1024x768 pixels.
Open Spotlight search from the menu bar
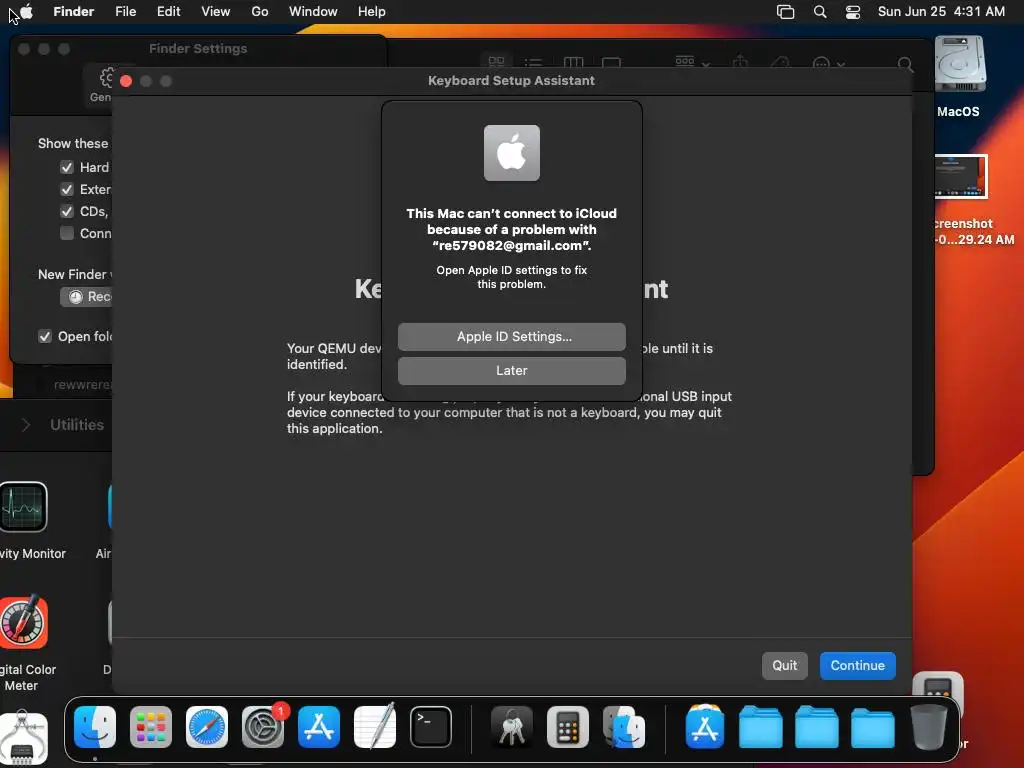[x=820, y=12]
